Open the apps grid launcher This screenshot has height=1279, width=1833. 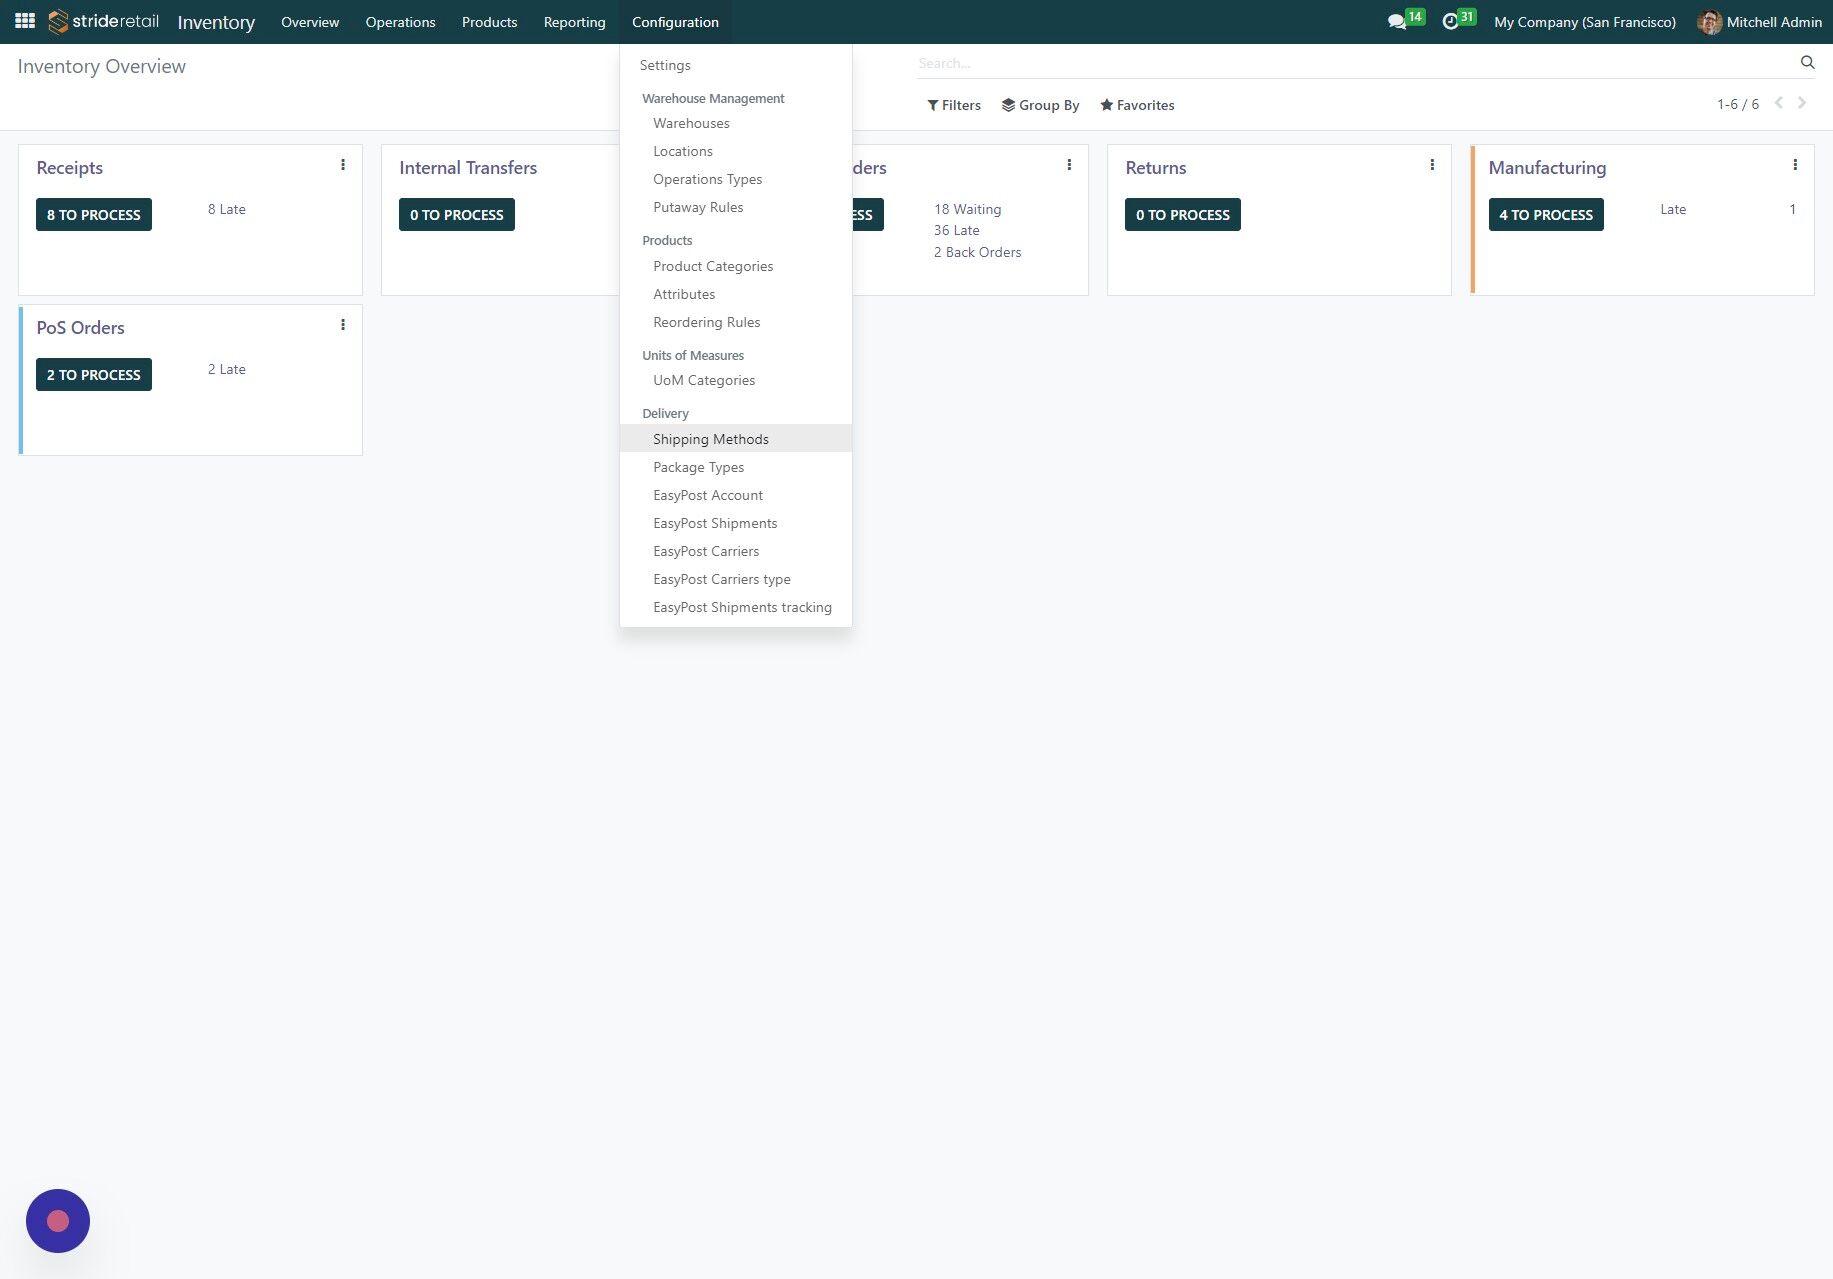pos(24,21)
